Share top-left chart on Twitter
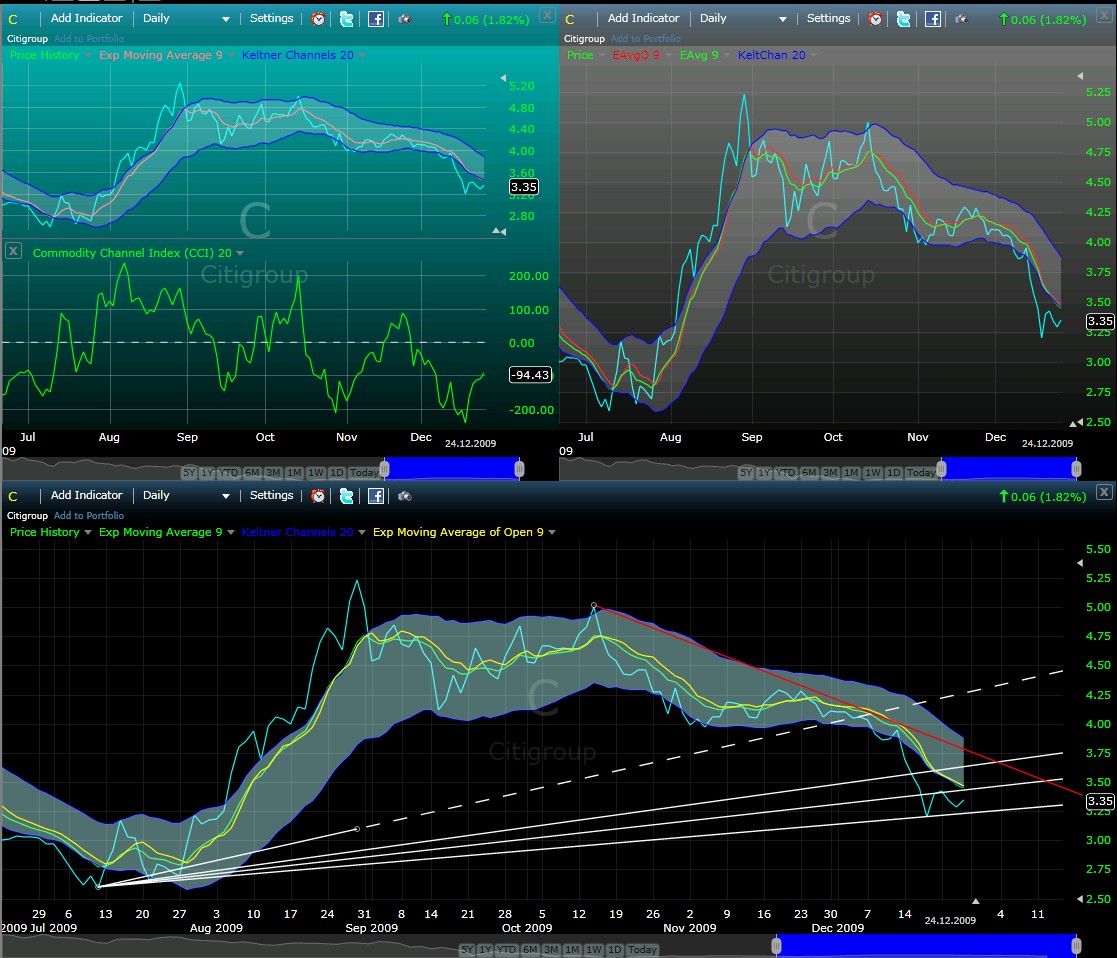Image resolution: width=1117 pixels, height=958 pixels. pos(347,19)
